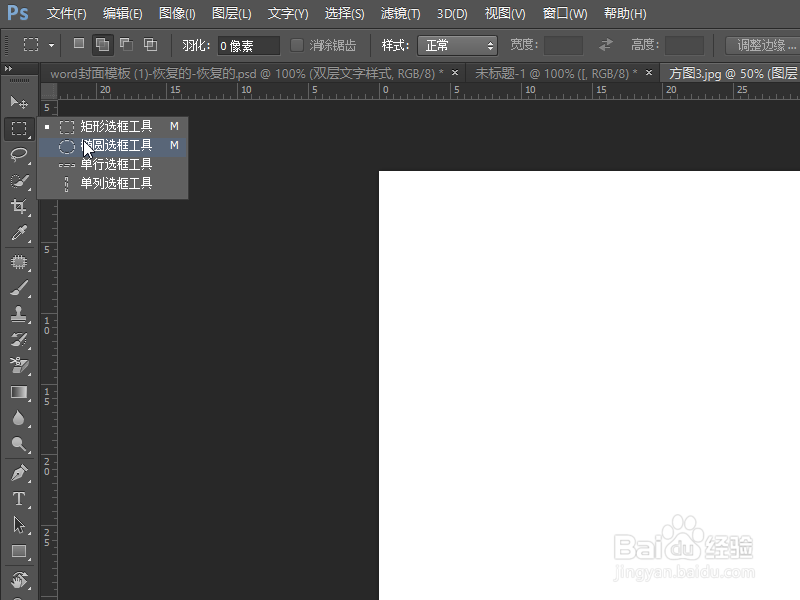
Task: Click the Photoshop Ps logo
Action: tap(18, 13)
